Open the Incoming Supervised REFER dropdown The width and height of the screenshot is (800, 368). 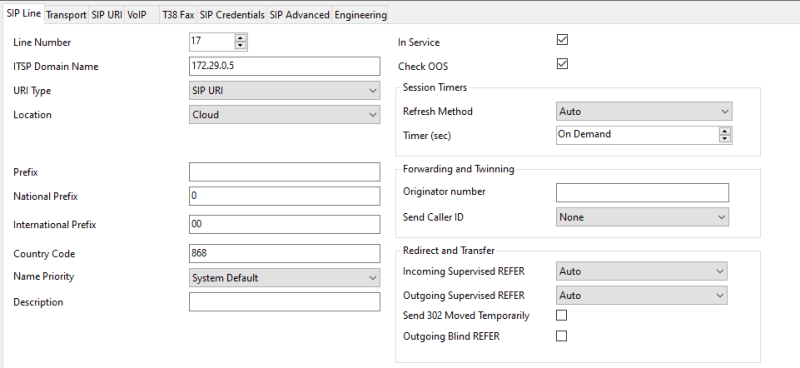click(642, 272)
